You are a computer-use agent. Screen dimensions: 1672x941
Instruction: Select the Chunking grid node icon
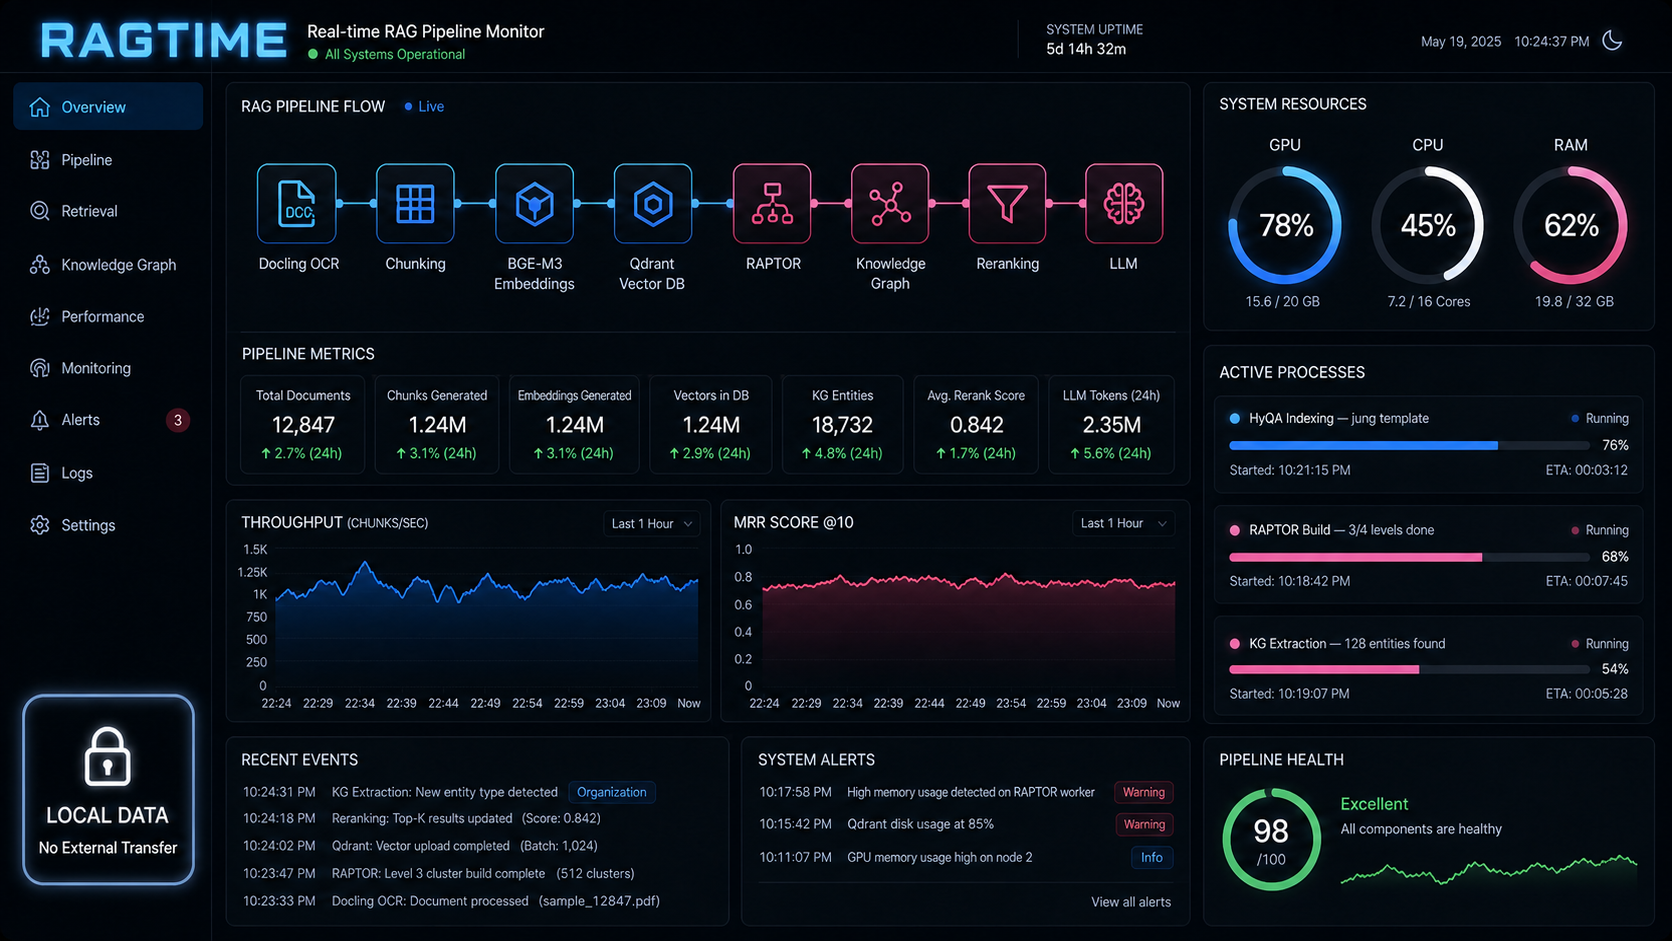point(415,204)
